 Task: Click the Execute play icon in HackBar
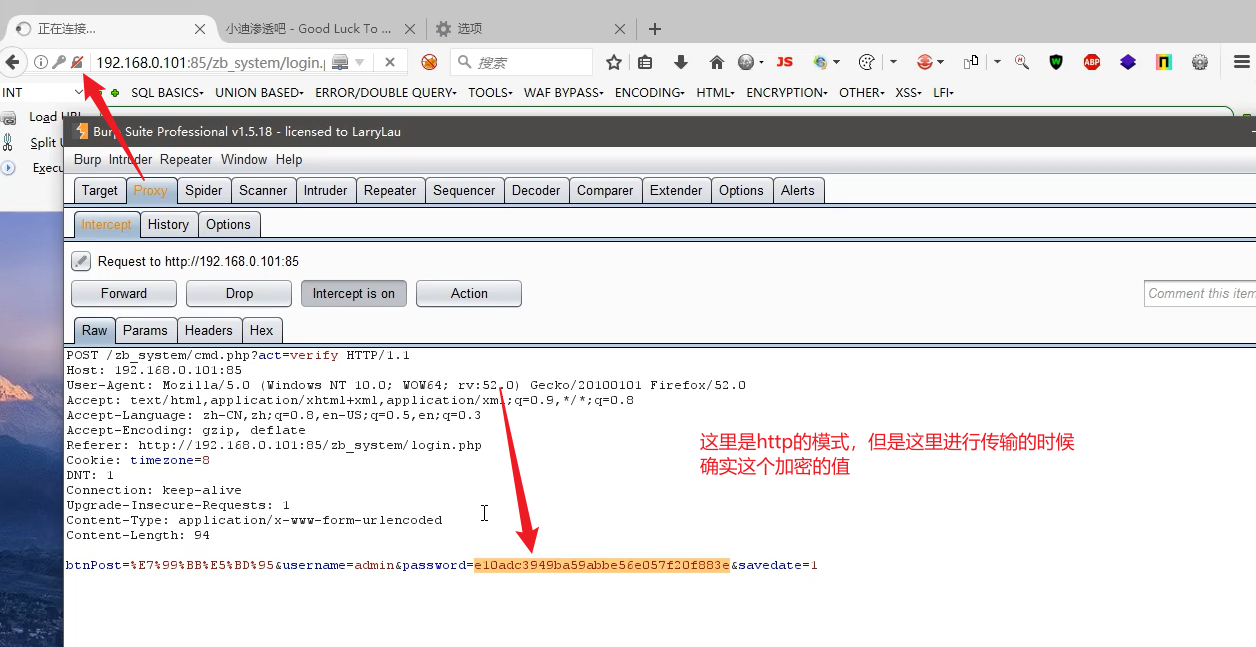tap(9, 168)
